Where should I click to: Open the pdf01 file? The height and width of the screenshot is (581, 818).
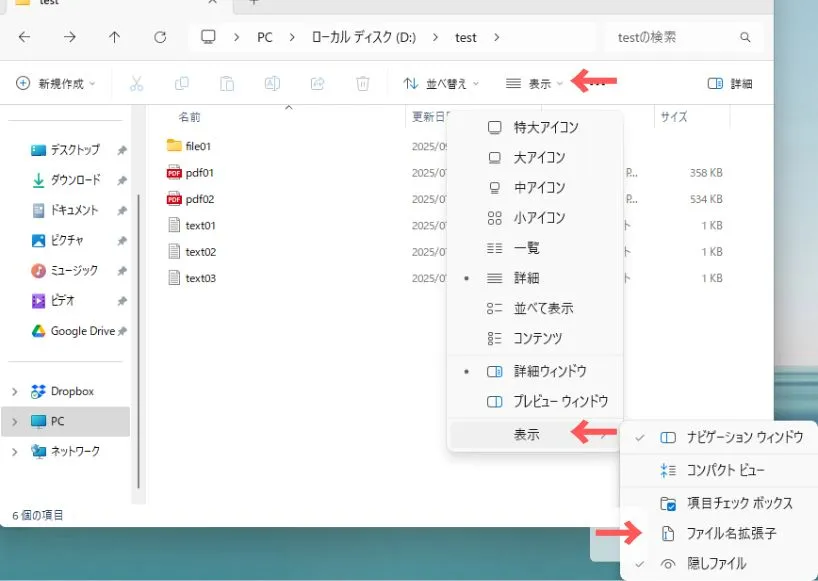[x=199, y=172]
